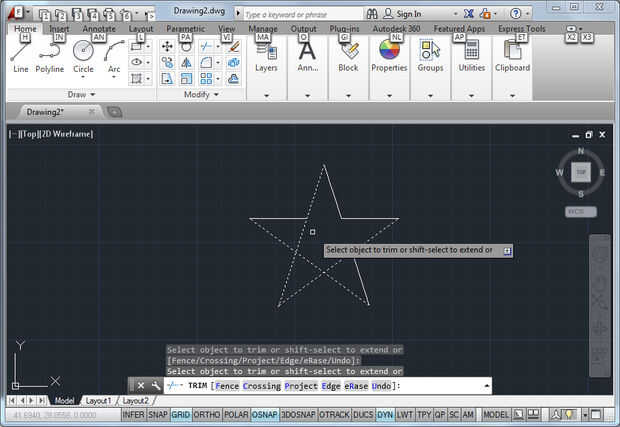Expand the Draw panel dropdown
Viewport: 620px width, 427px height.
point(92,94)
